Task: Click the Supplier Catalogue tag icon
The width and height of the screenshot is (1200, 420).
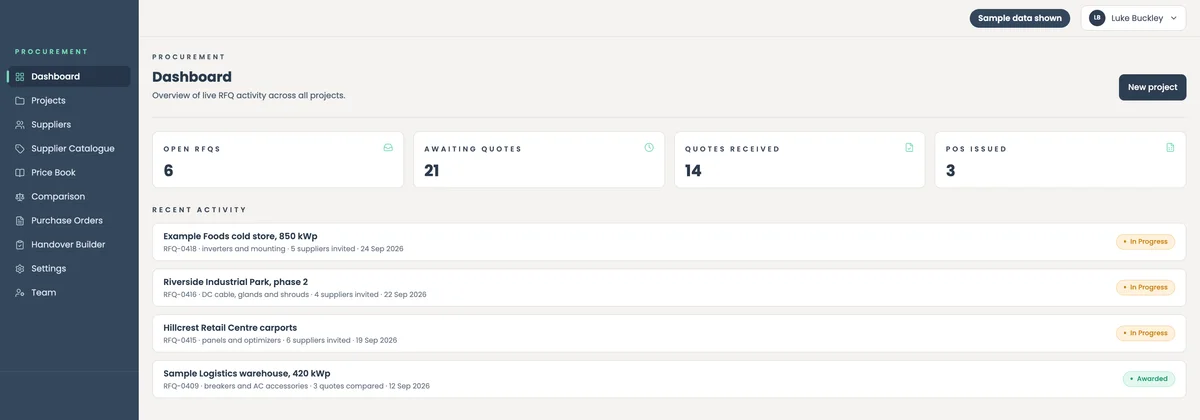Action: [20, 149]
